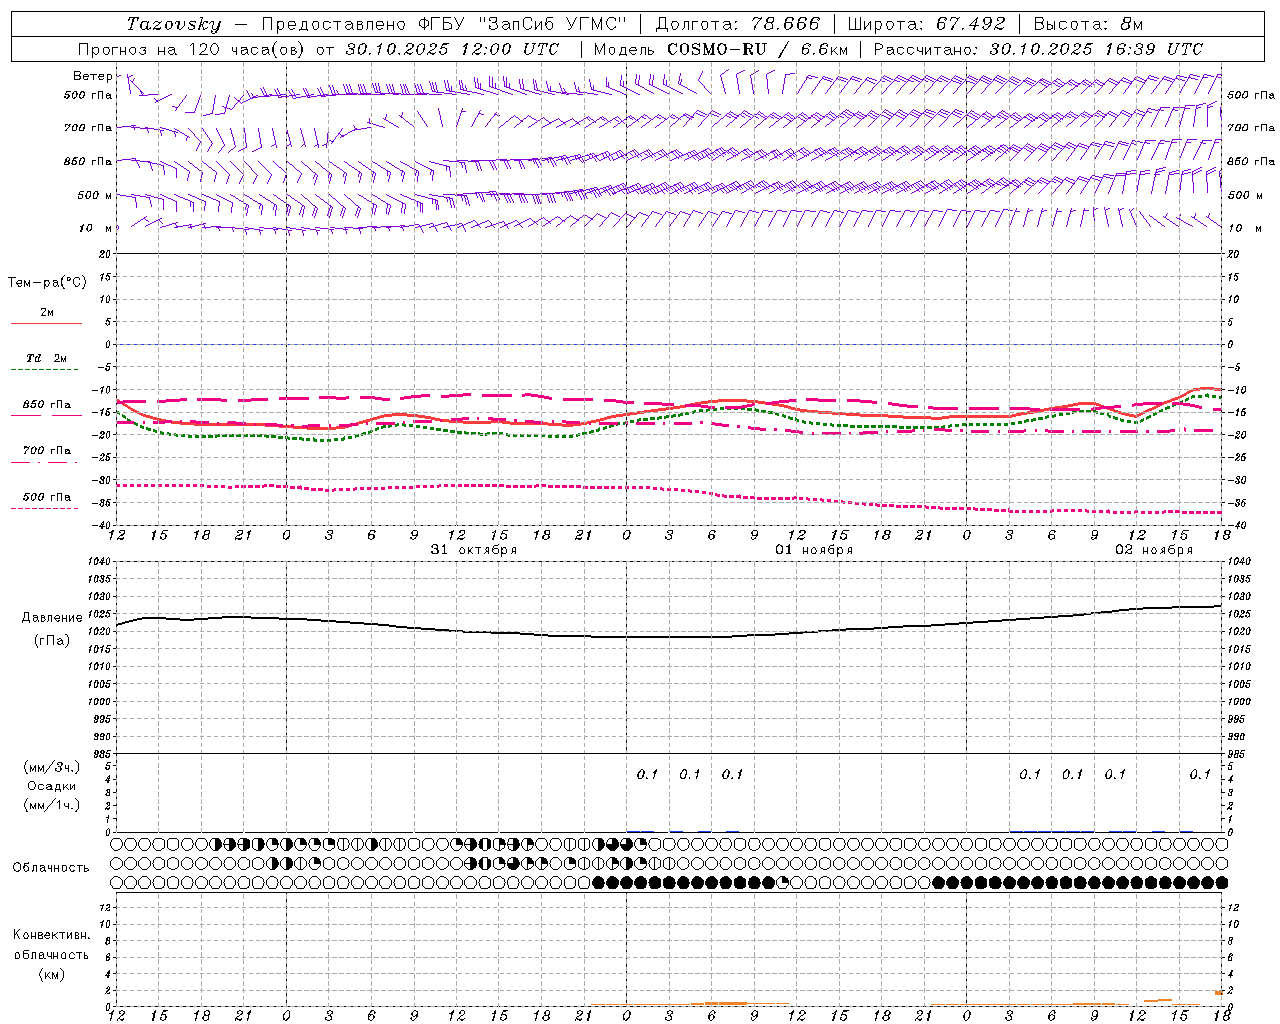This screenshot has width=1280, height=1024.
Task: Click the '12' tick on left convective cloud axis
Action: [x=107, y=907]
